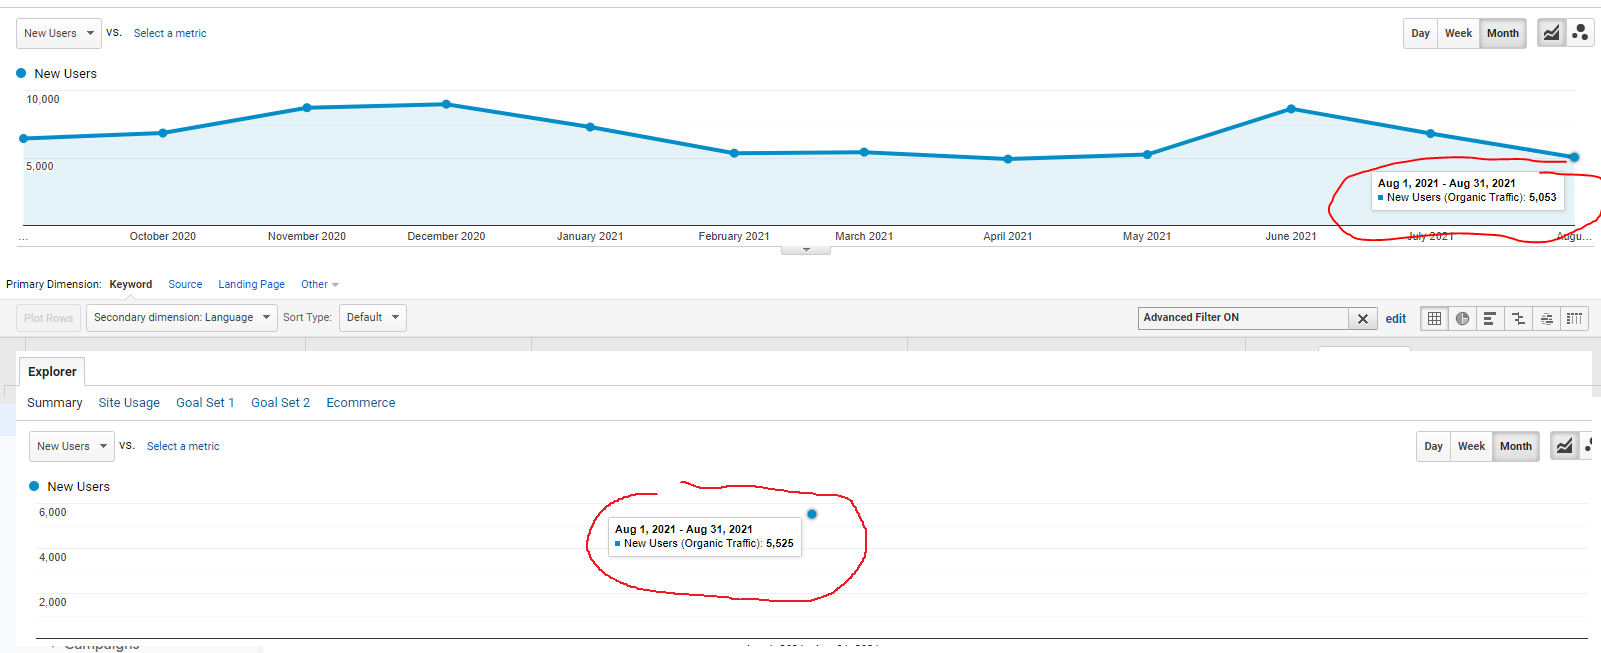
Task: Click the 10,000 y-axis label
Action: pyautogui.click(x=43, y=100)
